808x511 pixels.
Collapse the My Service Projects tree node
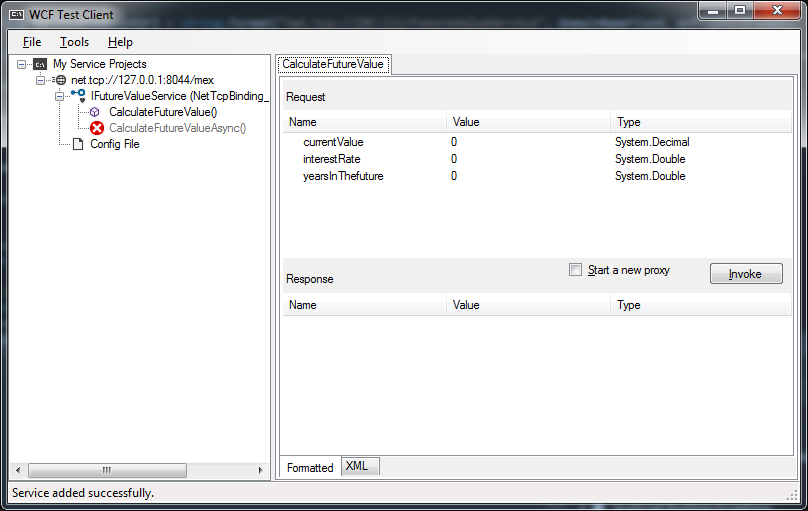point(22,64)
